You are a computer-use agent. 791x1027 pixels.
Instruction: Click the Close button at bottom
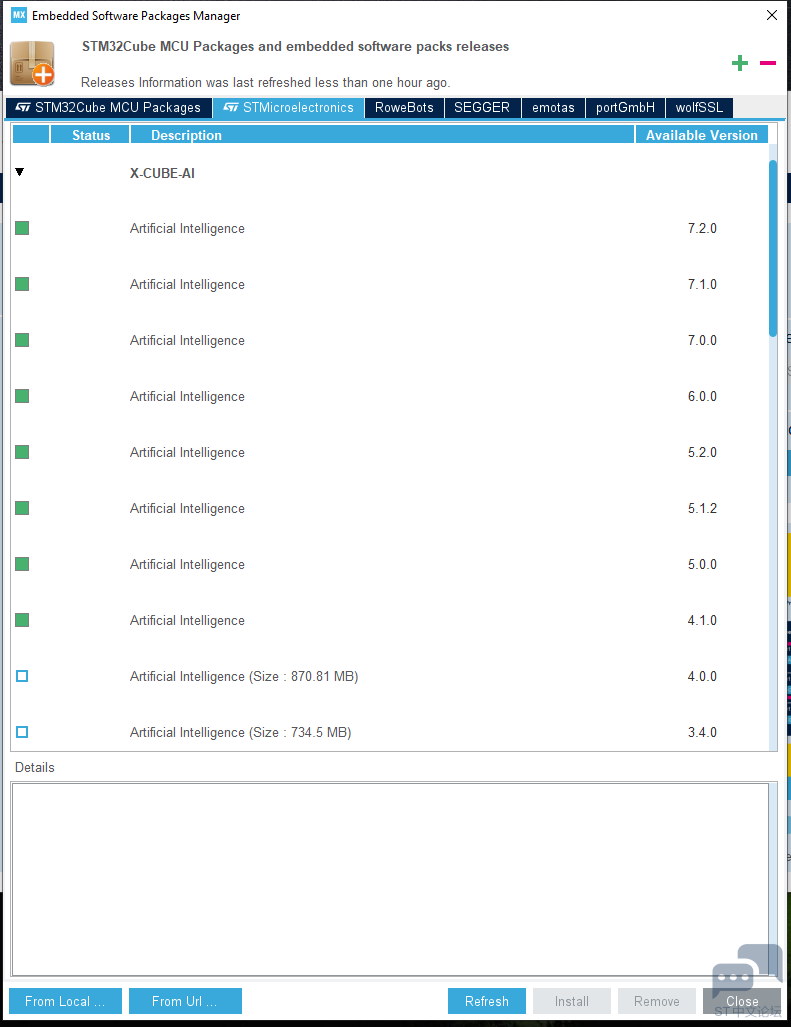click(x=742, y=1001)
